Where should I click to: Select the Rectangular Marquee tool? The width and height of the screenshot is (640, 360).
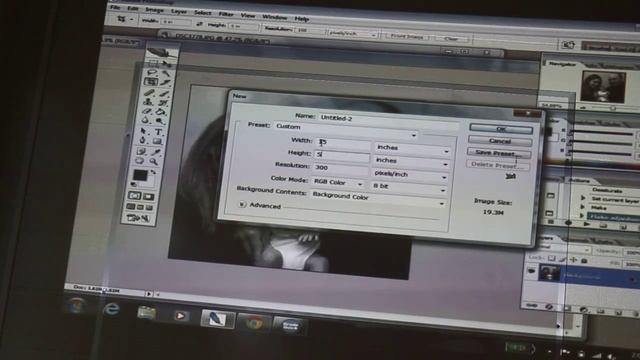click(x=154, y=63)
